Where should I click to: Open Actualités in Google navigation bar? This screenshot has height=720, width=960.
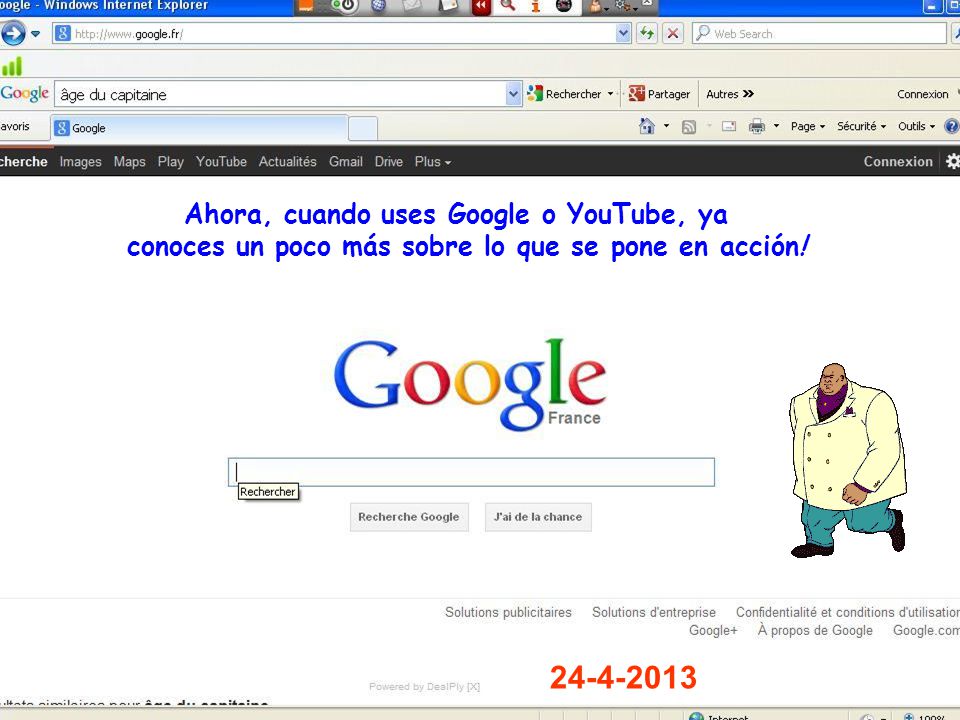(x=287, y=162)
